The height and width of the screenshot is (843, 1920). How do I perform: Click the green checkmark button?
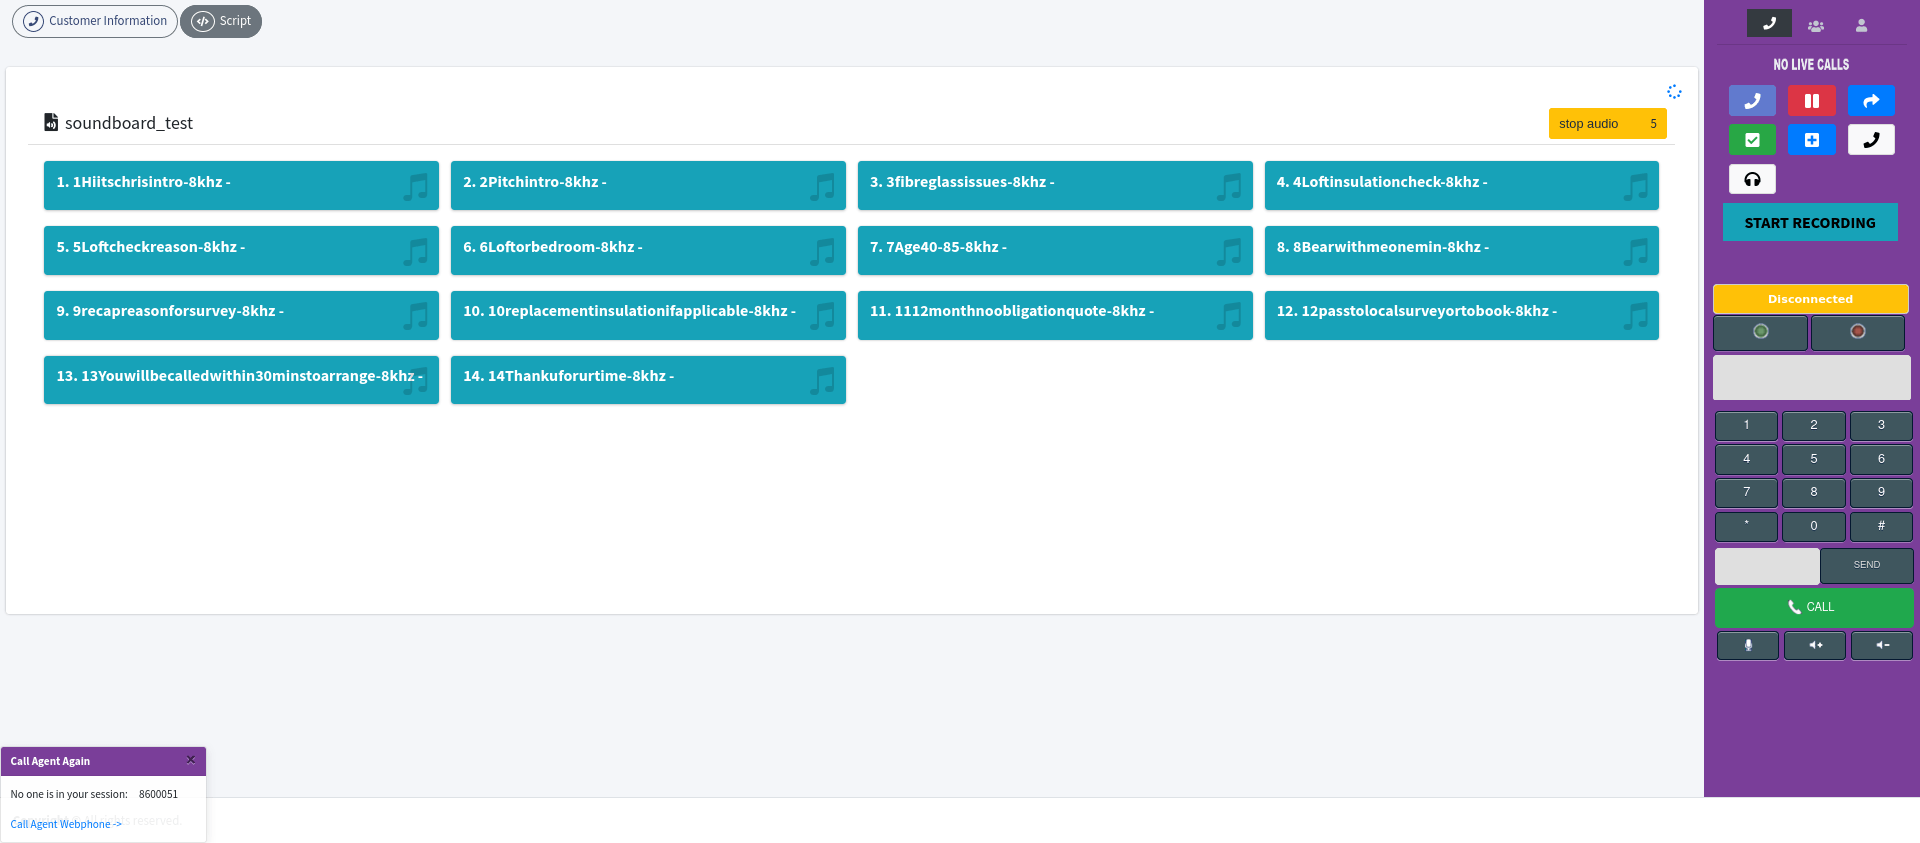tap(1752, 140)
